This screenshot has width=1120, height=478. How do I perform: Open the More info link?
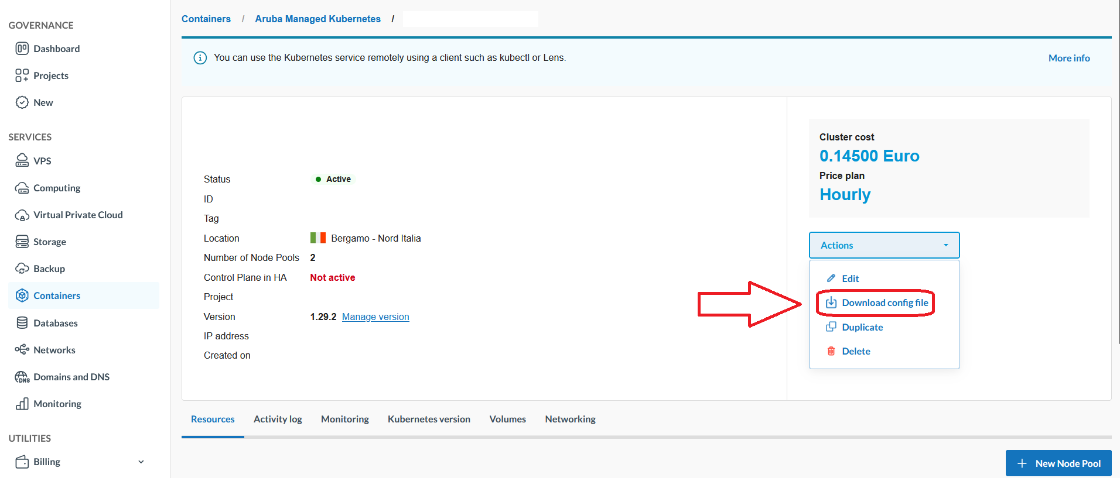pos(1068,58)
